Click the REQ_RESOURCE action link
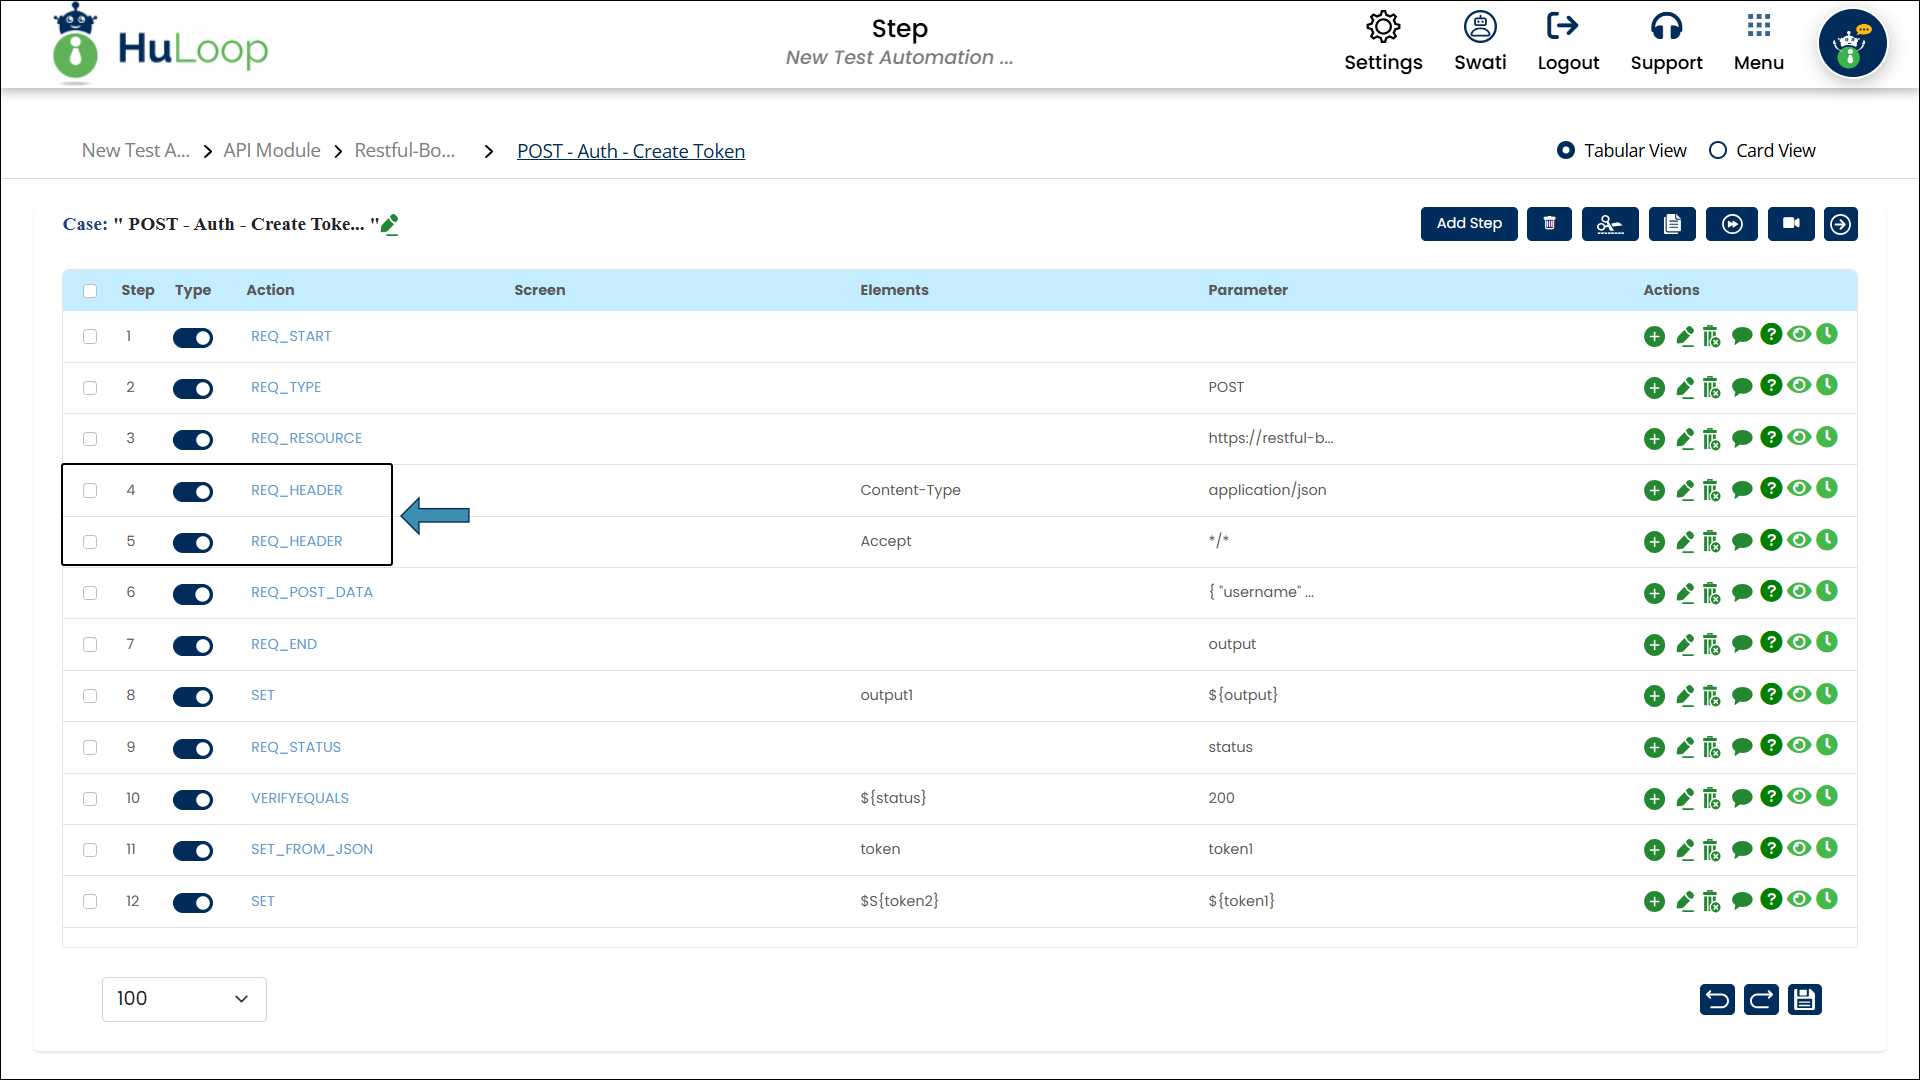Image resolution: width=1920 pixels, height=1080 pixels. tap(306, 438)
